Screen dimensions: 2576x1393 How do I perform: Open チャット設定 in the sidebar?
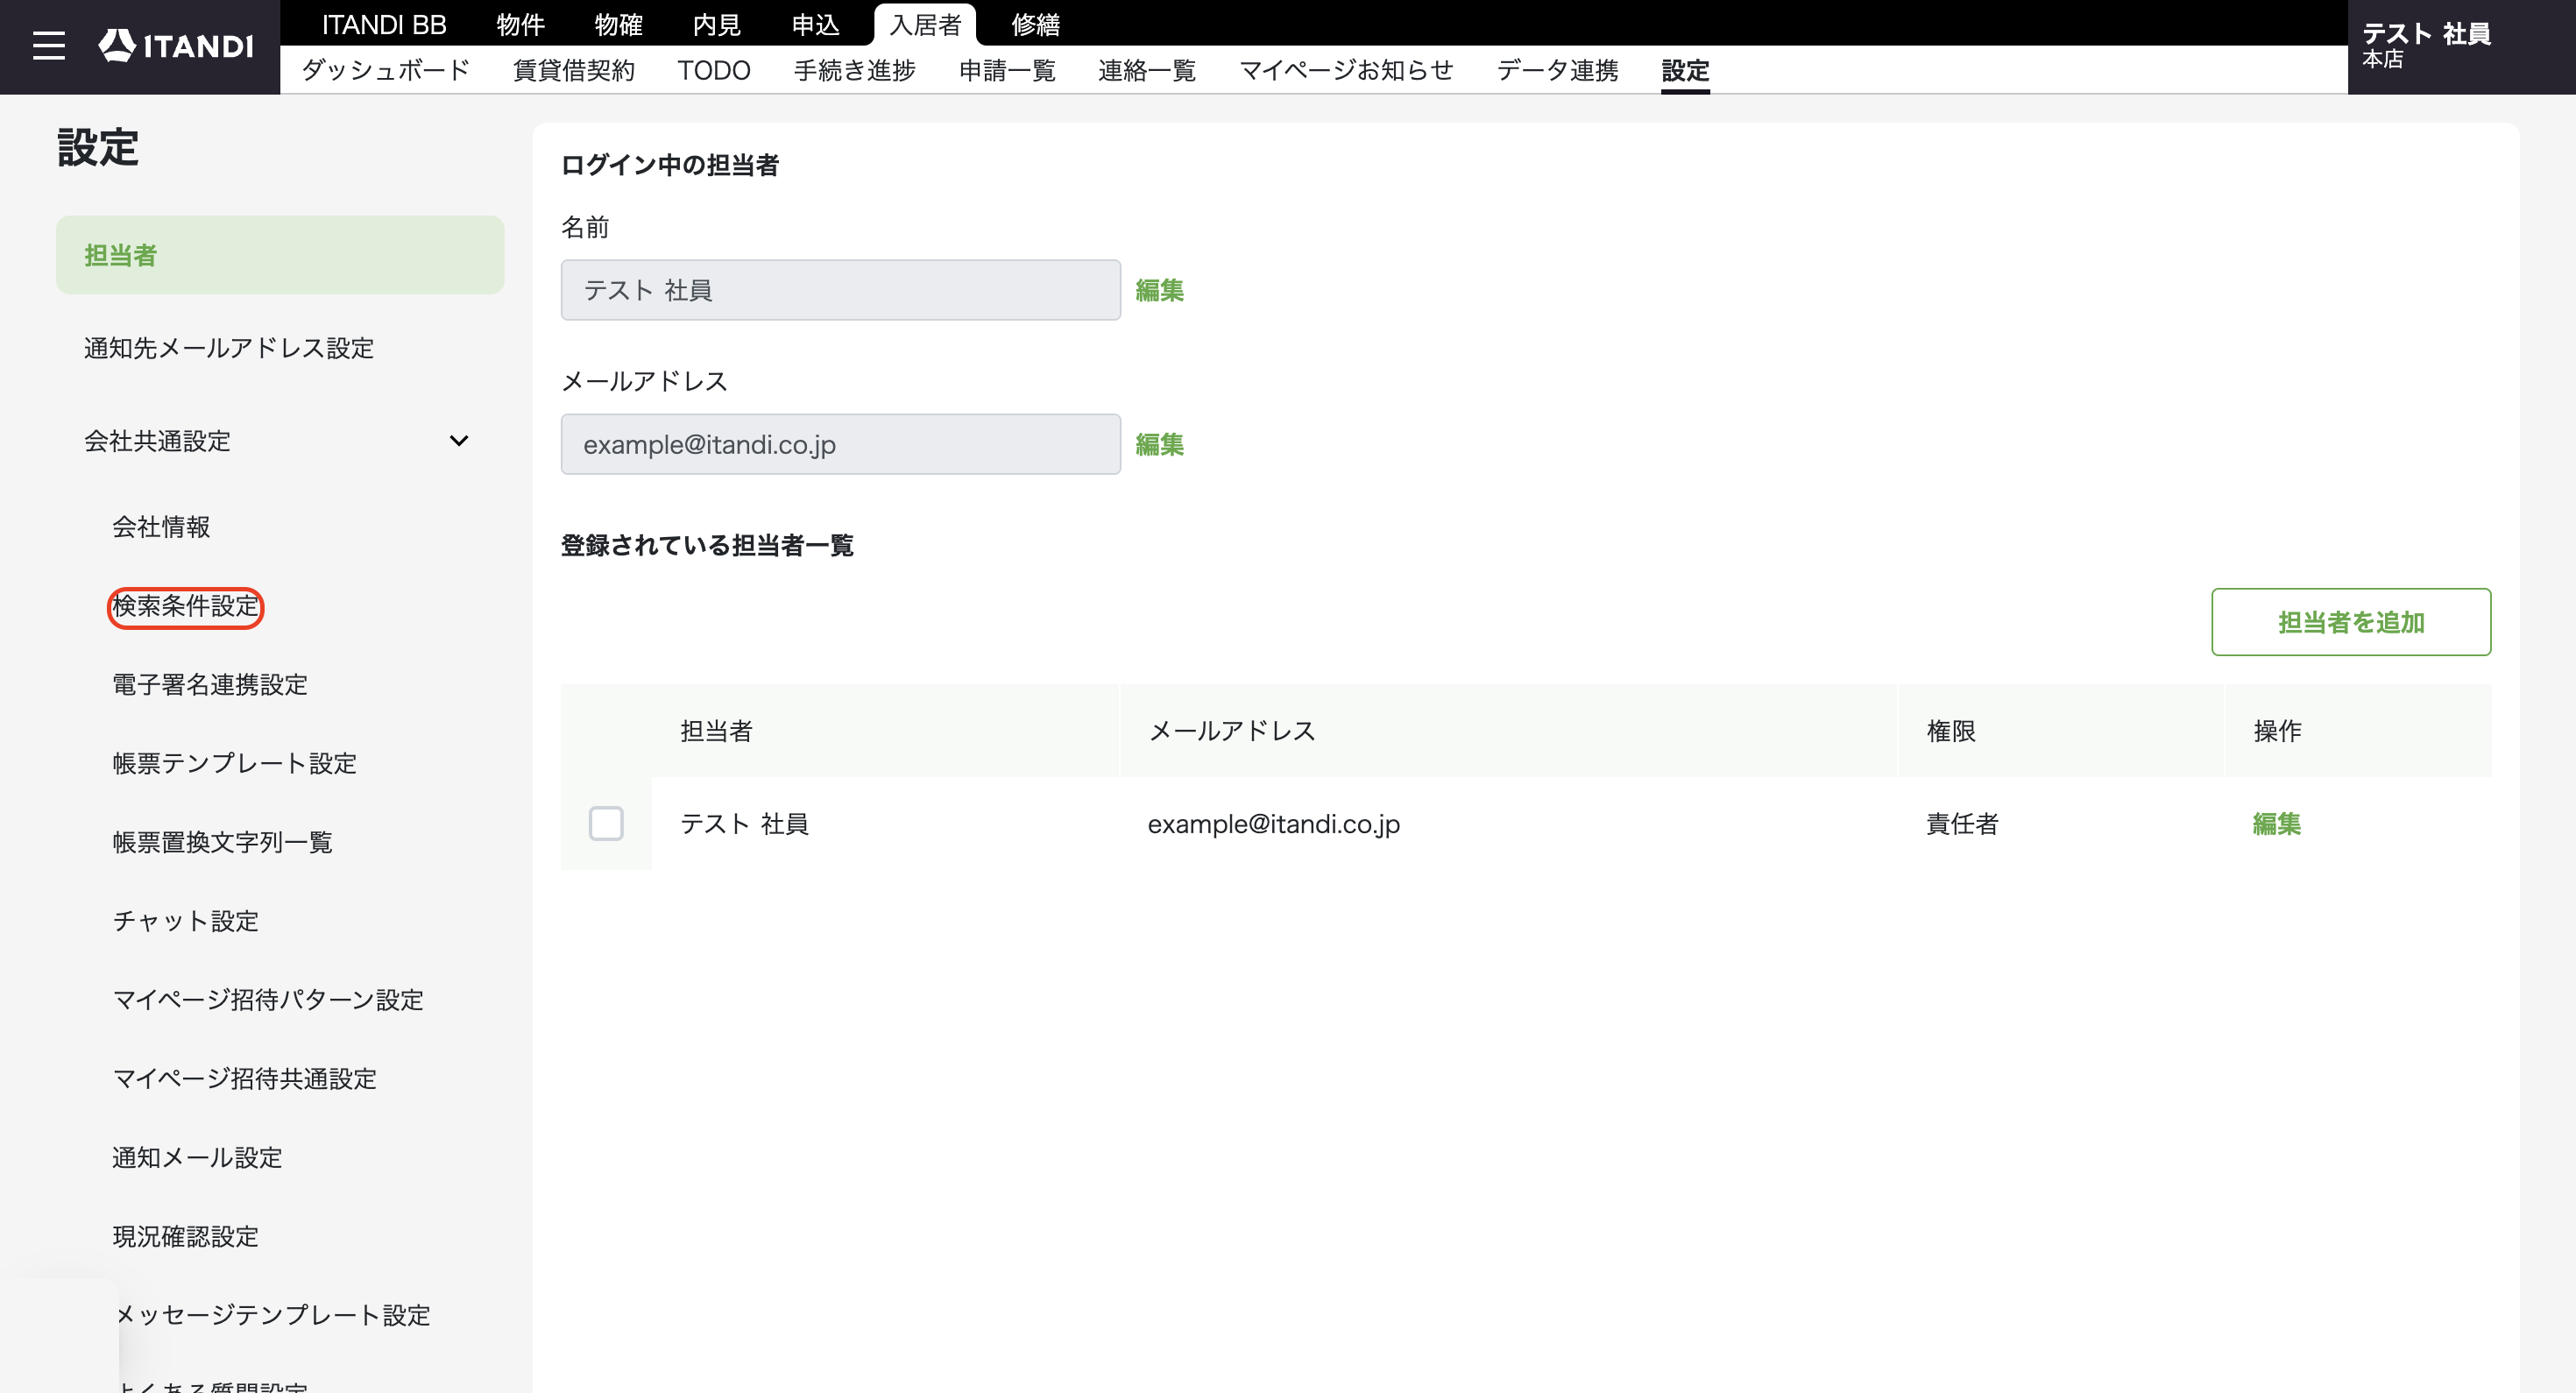click(x=186, y=921)
